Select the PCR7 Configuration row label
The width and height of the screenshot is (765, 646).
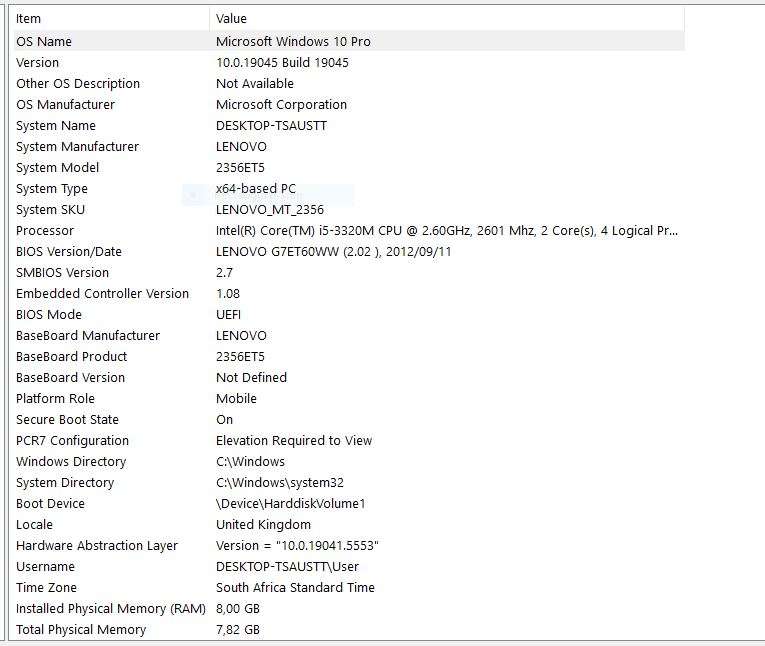click(72, 440)
